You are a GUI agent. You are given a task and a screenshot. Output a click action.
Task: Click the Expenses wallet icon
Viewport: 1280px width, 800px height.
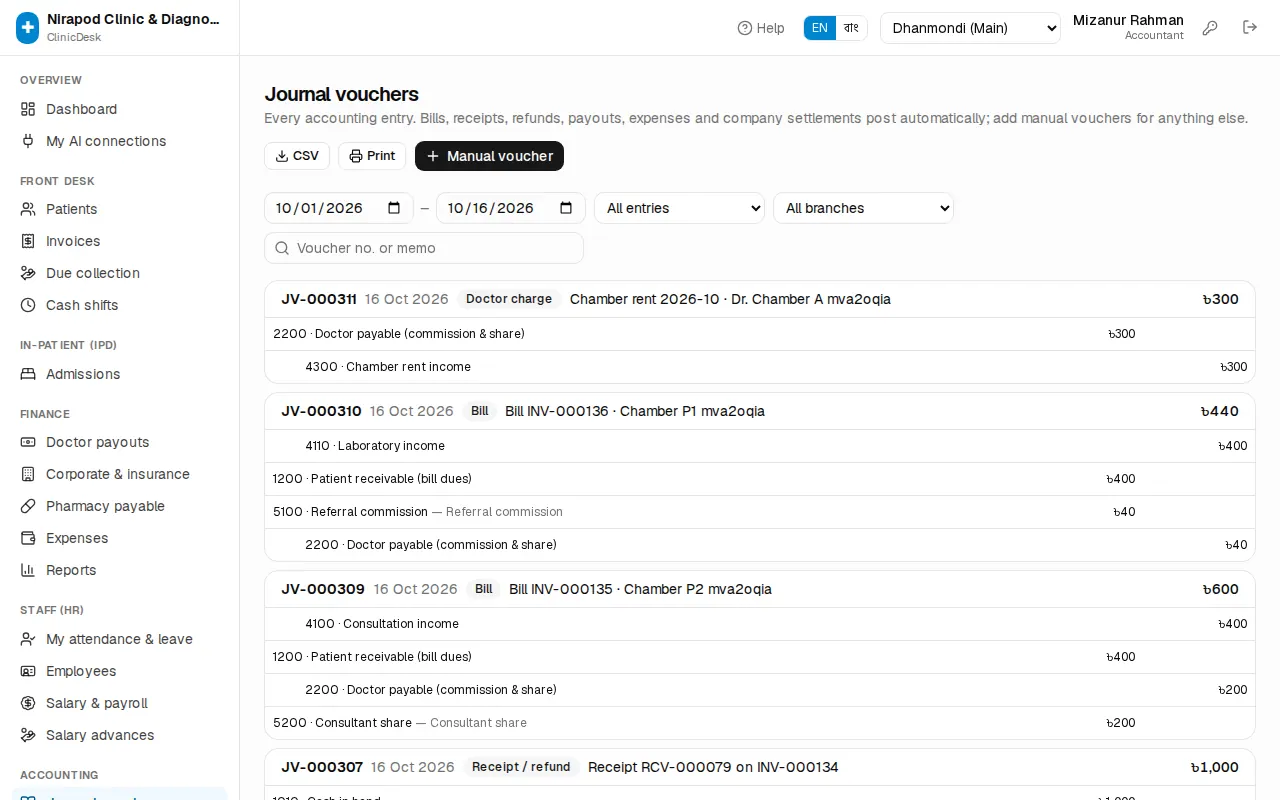28,538
